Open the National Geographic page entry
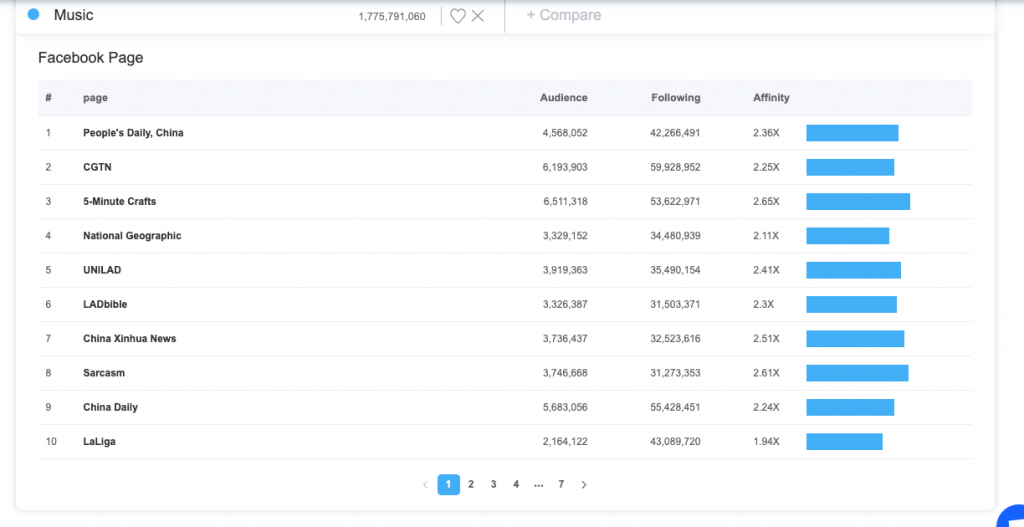Screen dimensions: 1024x527 [132, 236]
